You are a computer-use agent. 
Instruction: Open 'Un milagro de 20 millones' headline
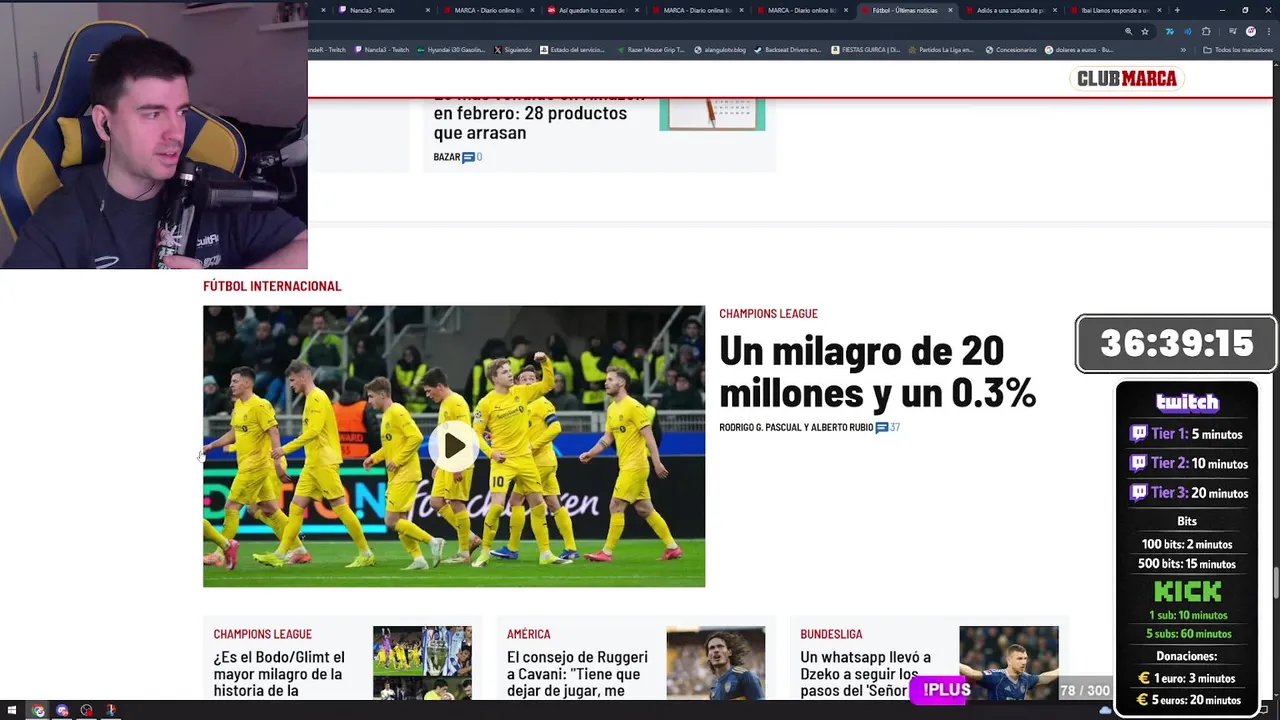pos(877,372)
